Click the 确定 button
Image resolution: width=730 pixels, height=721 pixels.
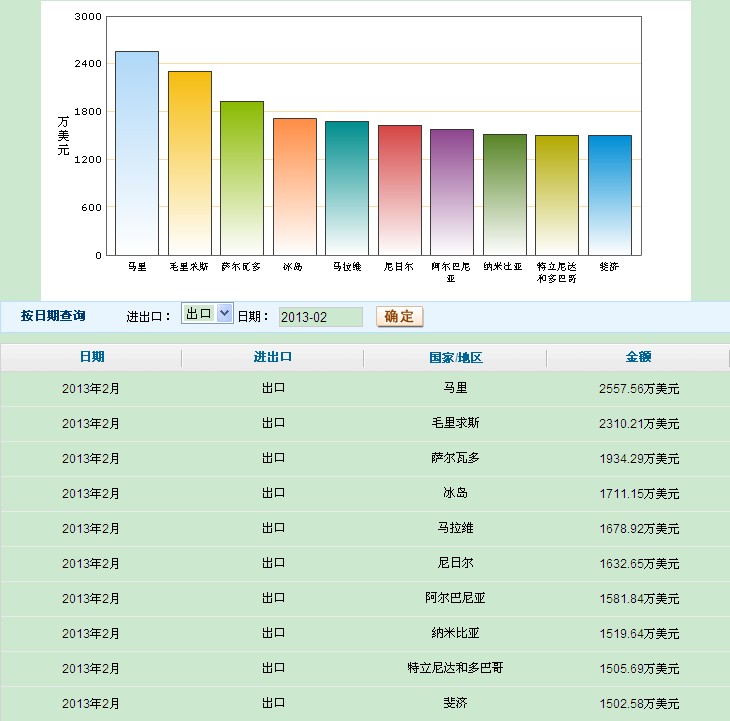coord(399,317)
